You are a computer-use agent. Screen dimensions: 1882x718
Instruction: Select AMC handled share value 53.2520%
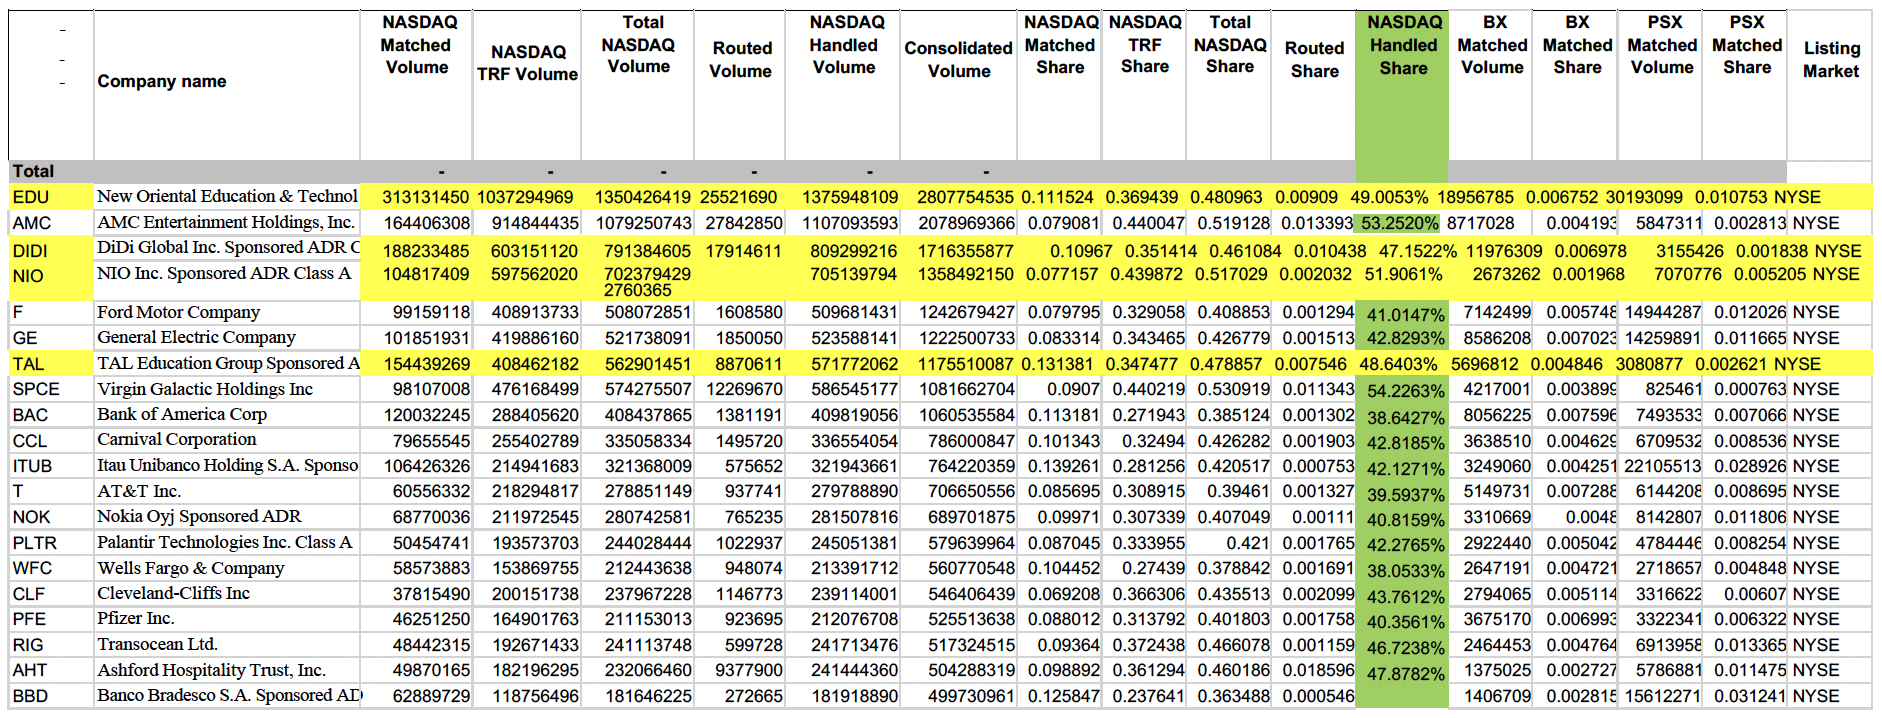click(x=1400, y=223)
